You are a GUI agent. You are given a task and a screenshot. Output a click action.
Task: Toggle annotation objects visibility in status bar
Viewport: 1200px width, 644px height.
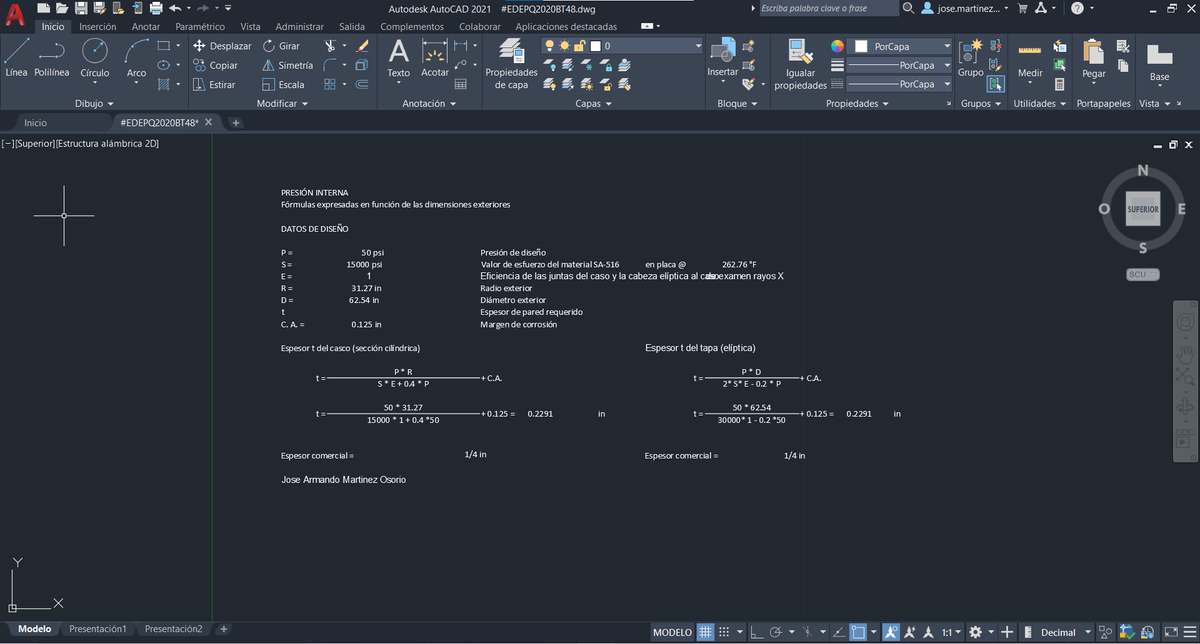891,632
